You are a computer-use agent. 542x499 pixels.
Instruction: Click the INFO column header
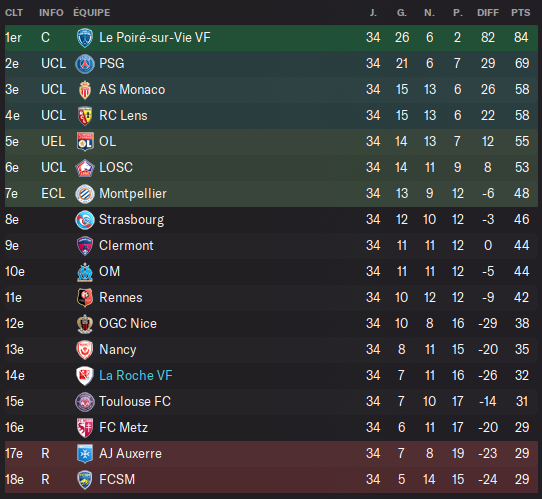51,13
